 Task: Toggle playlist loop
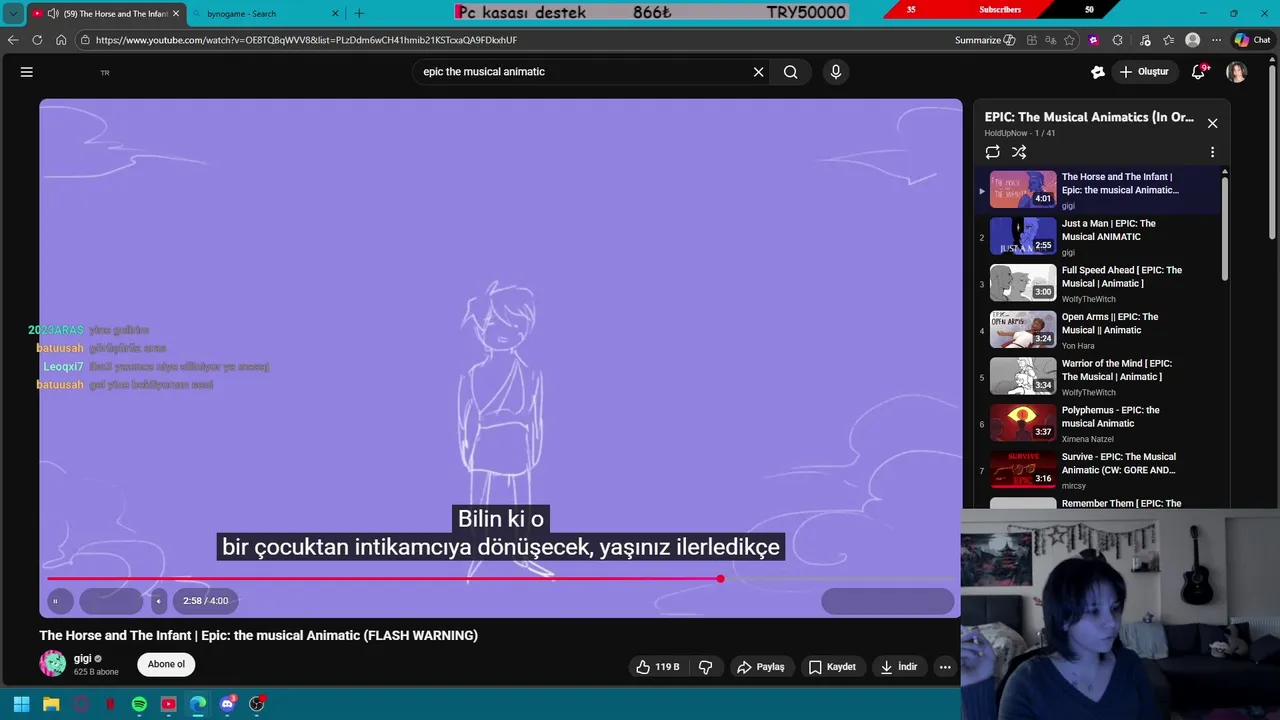tap(992, 152)
